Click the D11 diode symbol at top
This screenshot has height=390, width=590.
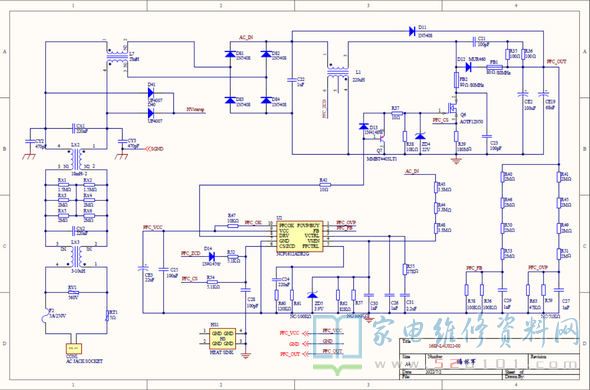(x=412, y=31)
